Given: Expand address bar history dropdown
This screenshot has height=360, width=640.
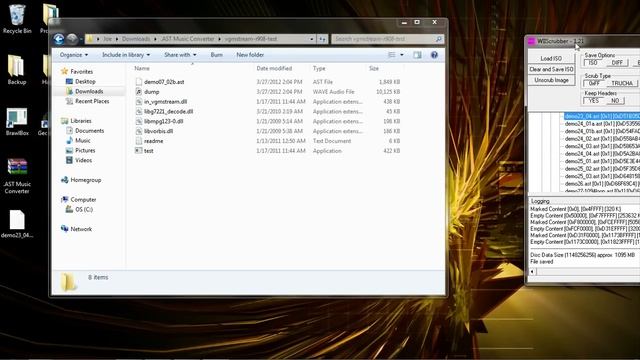Looking at the screenshot, I should pyautogui.click(x=311, y=39).
